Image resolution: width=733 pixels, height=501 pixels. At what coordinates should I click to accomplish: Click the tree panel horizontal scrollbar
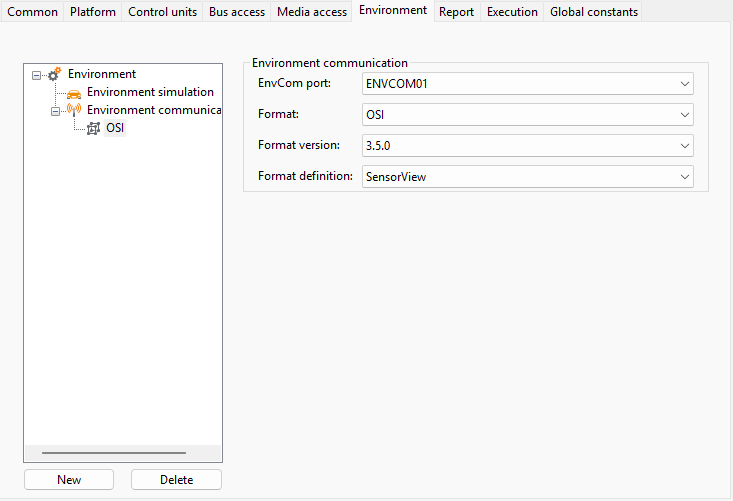point(114,453)
